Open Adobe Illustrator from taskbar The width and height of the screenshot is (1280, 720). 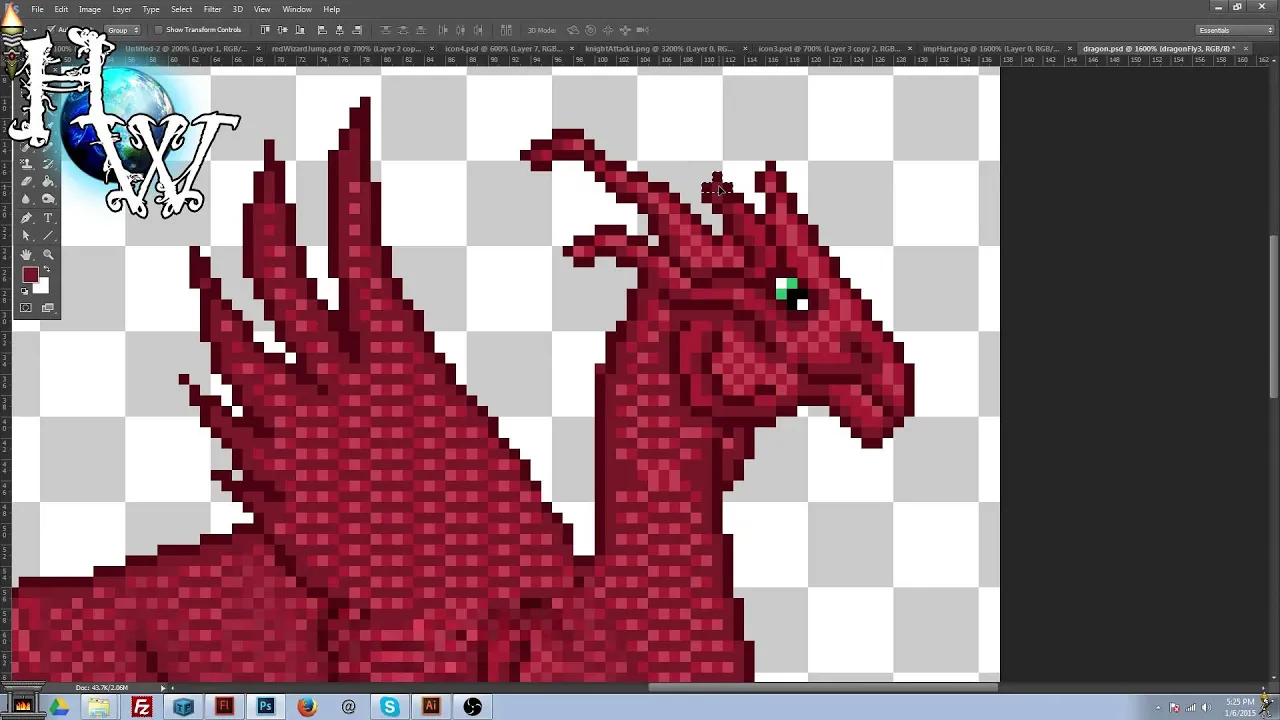tap(431, 707)
